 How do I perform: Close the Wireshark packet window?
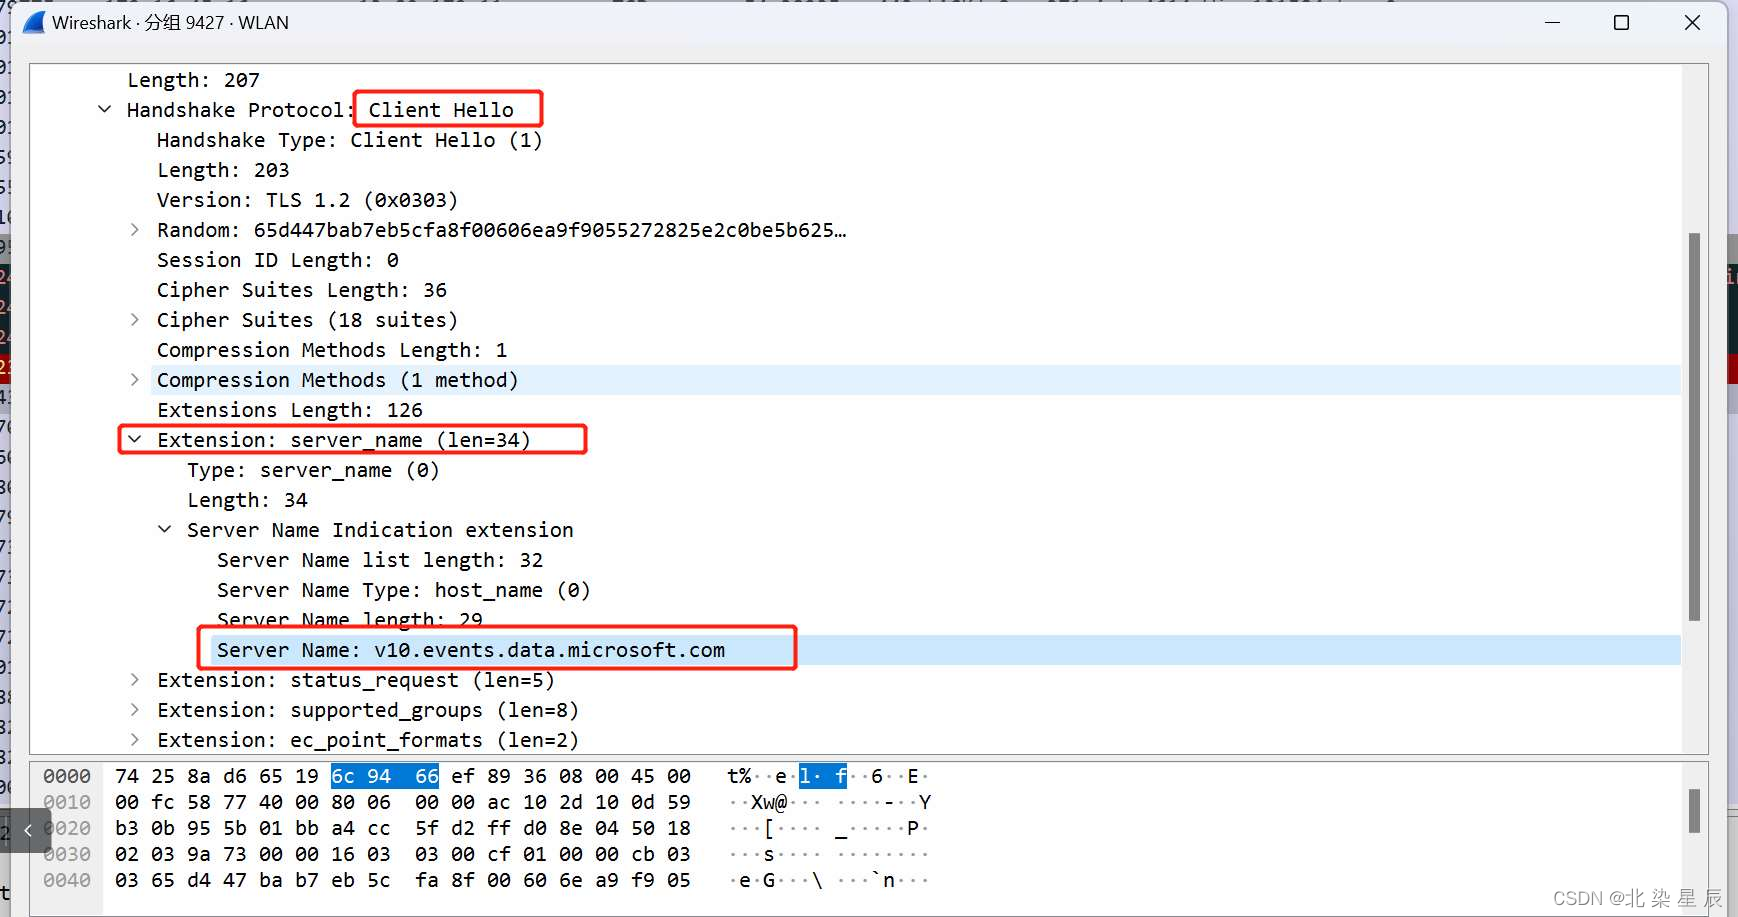[1692, 22]
